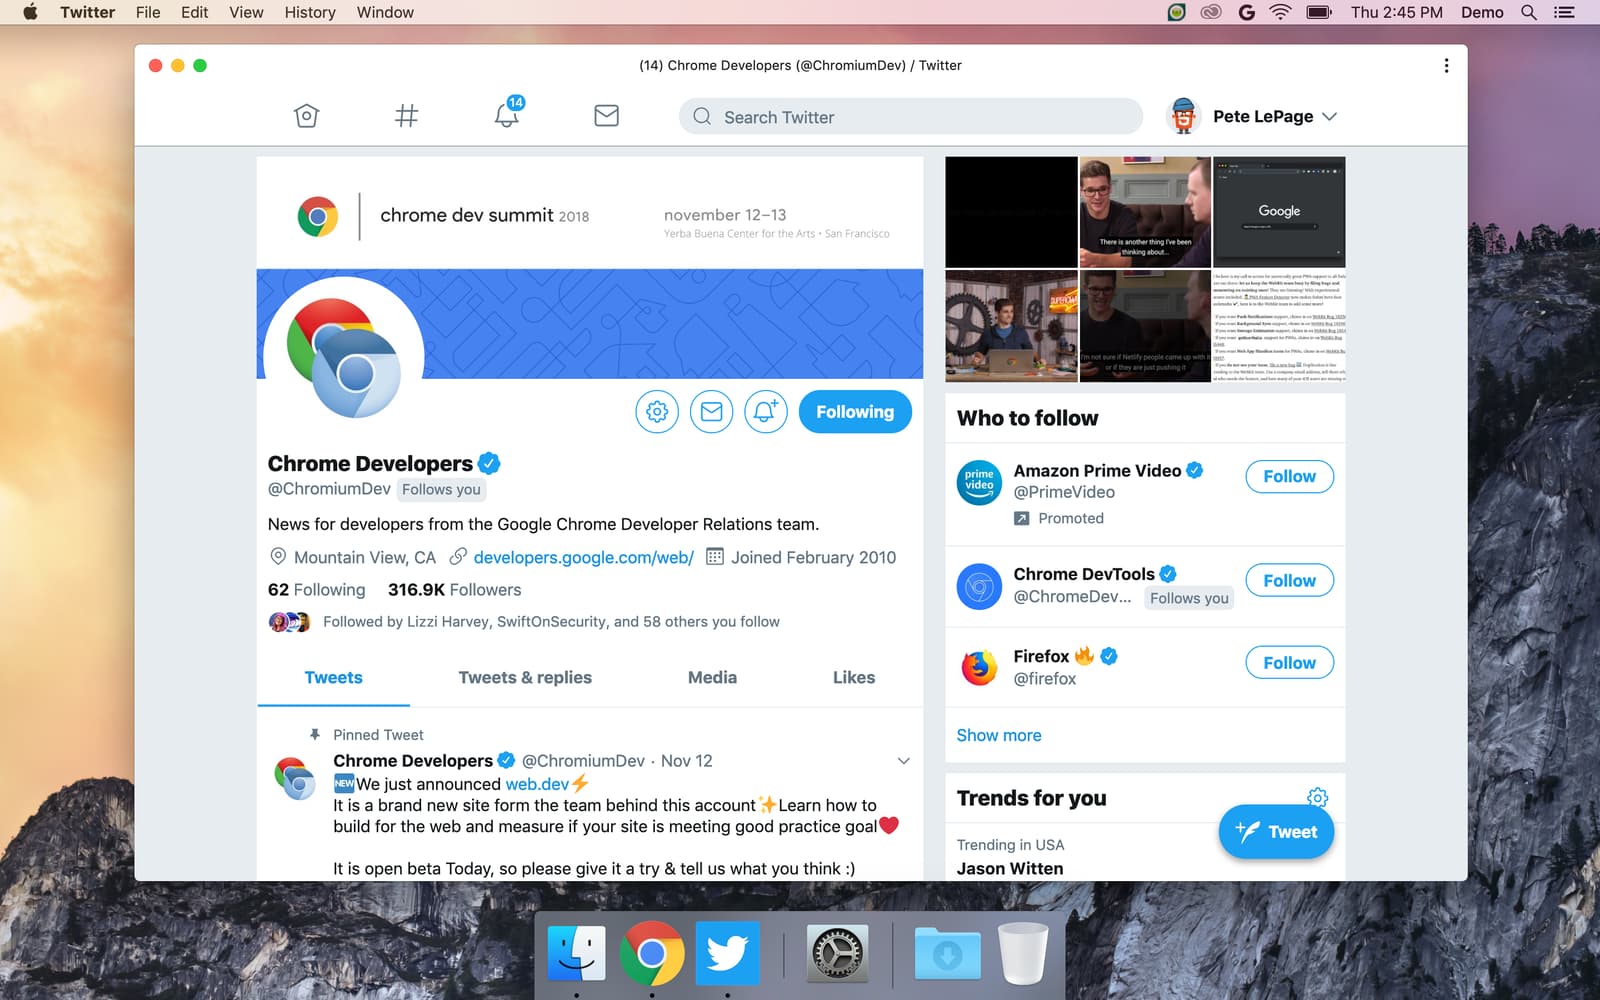Follow the Firefox account
The height and width of the screenshot is (1000, 1600).
pos(1288,662)
